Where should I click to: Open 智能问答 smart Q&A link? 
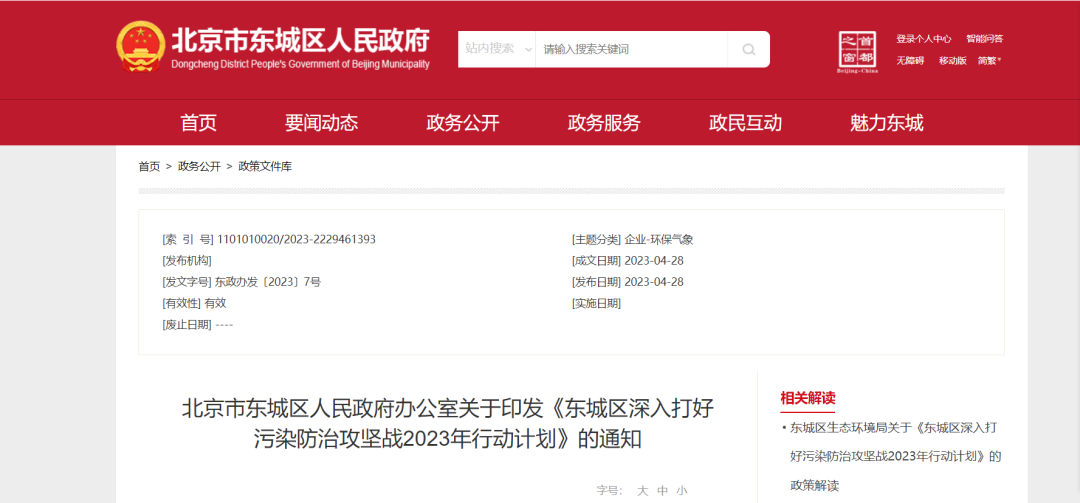click(x=984, y=39)
